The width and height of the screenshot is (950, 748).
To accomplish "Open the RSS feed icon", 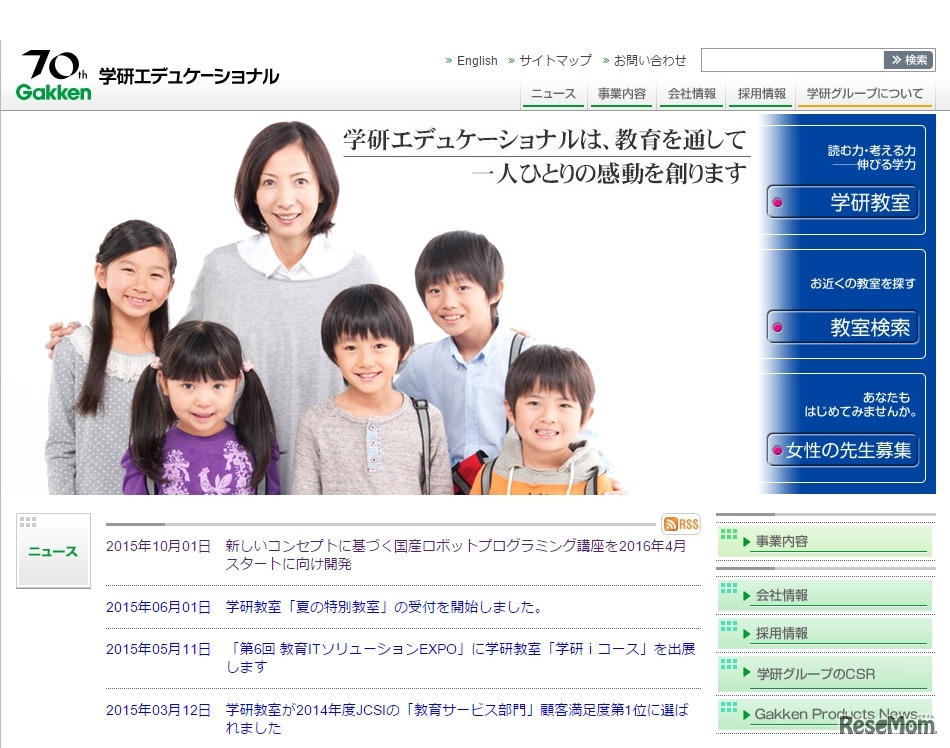I will point(681,524).
